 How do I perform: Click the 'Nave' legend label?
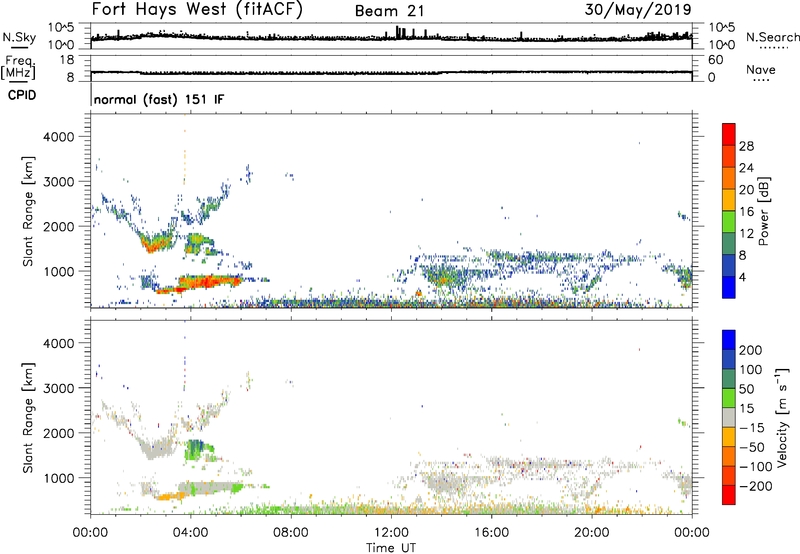click(761, 69)
